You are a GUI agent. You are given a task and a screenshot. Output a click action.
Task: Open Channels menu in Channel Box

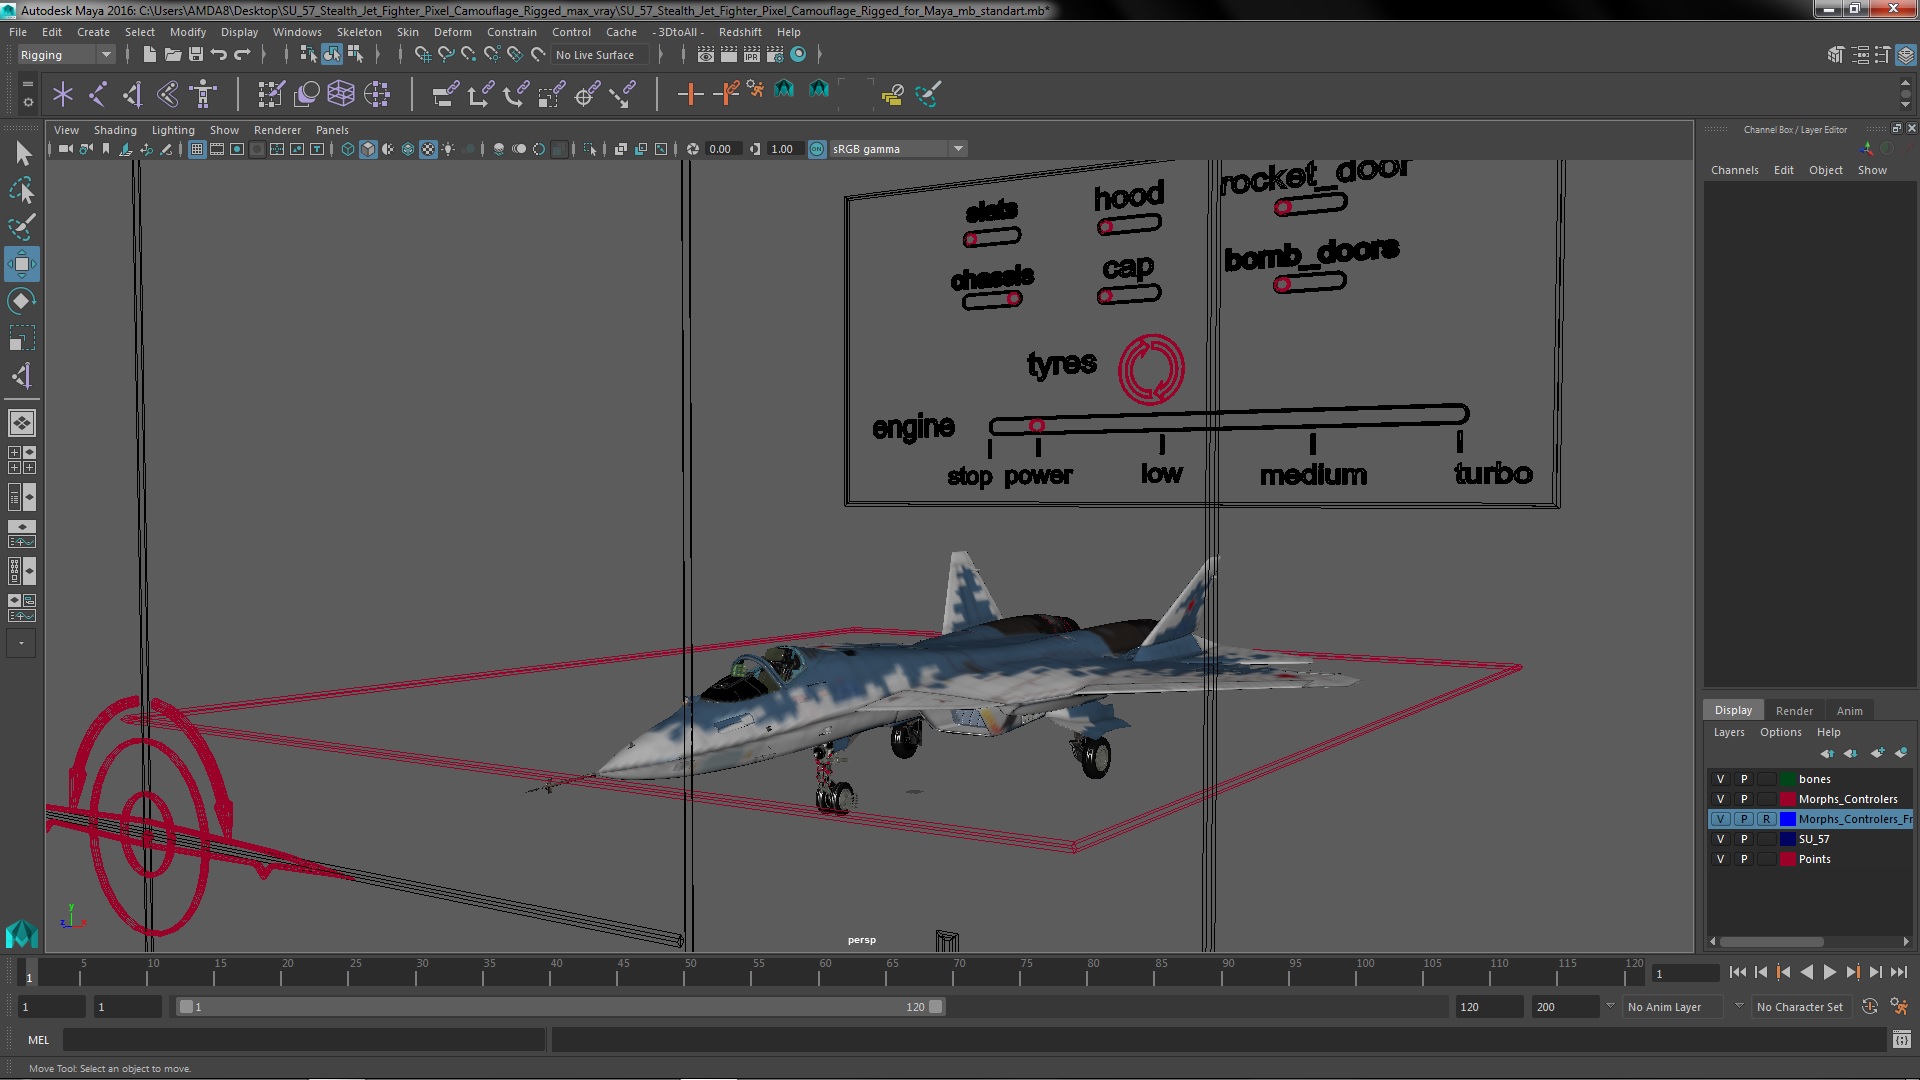1734,170
